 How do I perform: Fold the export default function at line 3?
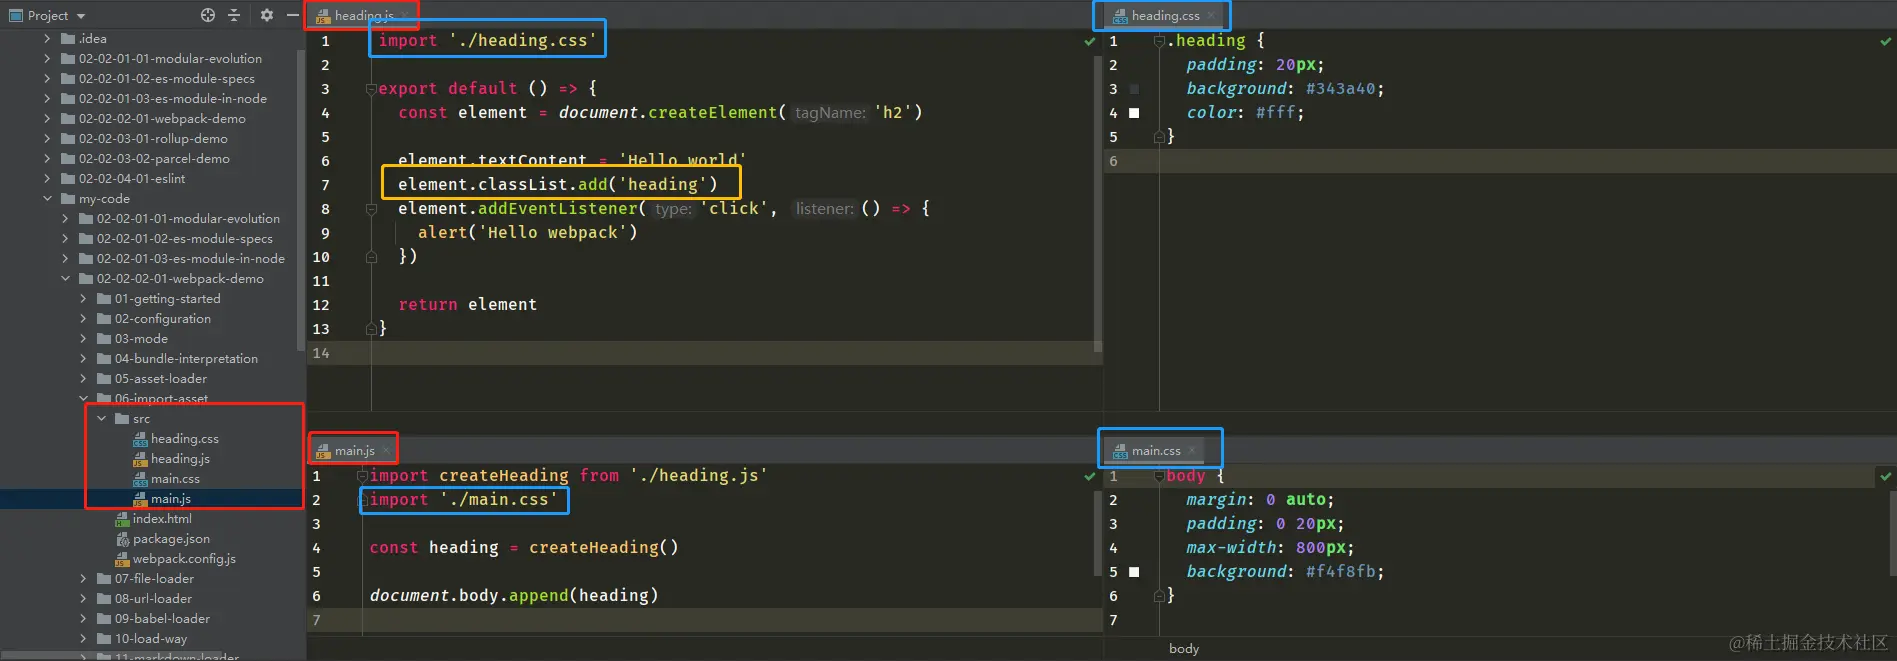click(x=371, y=89)
